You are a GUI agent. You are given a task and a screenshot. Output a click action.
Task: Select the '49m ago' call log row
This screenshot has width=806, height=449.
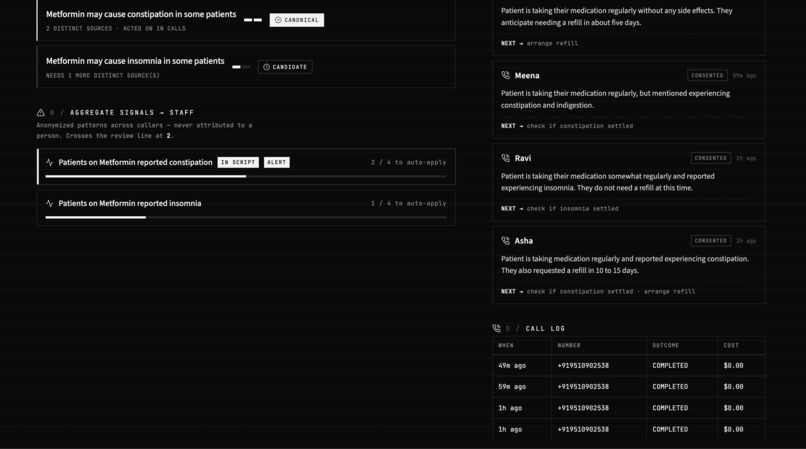click(629, 366)
